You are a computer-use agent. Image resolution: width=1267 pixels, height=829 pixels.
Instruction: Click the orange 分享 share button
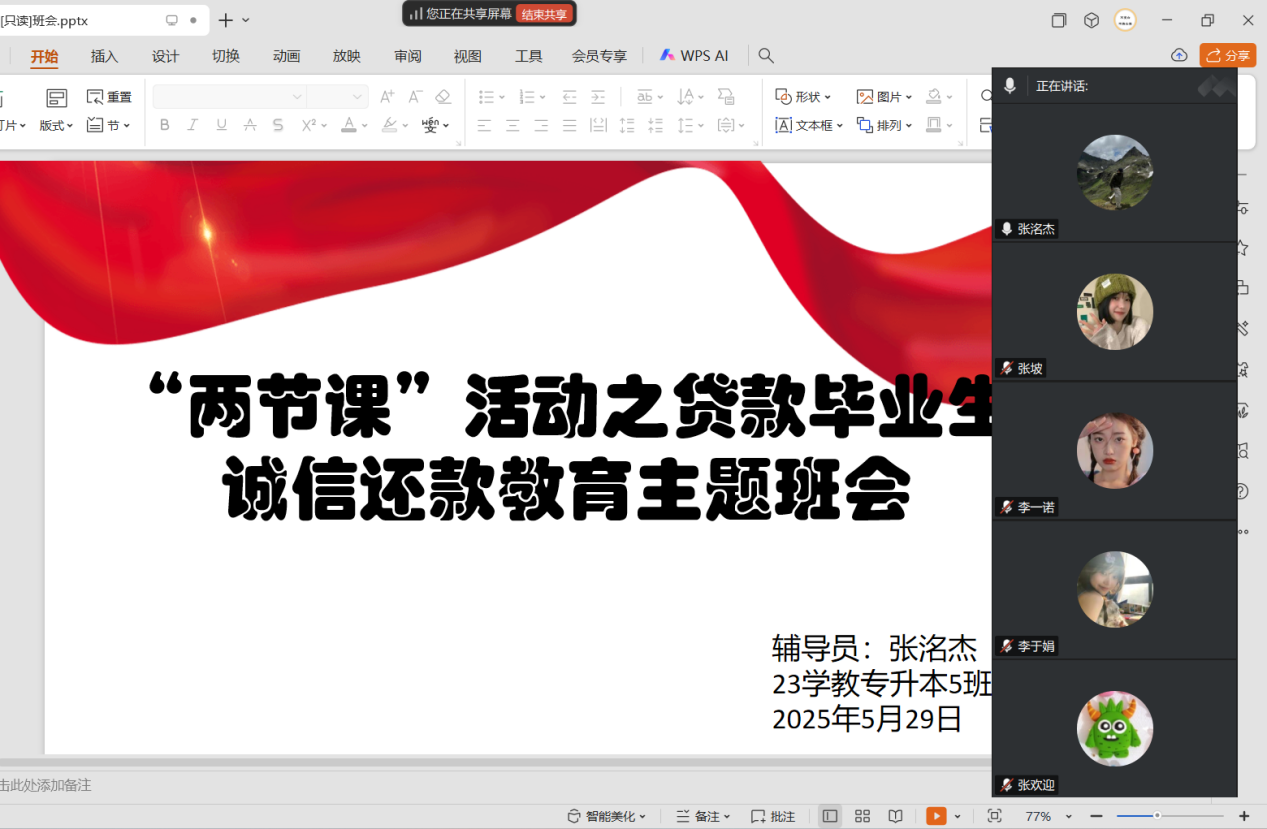(x=1228, y=56)
